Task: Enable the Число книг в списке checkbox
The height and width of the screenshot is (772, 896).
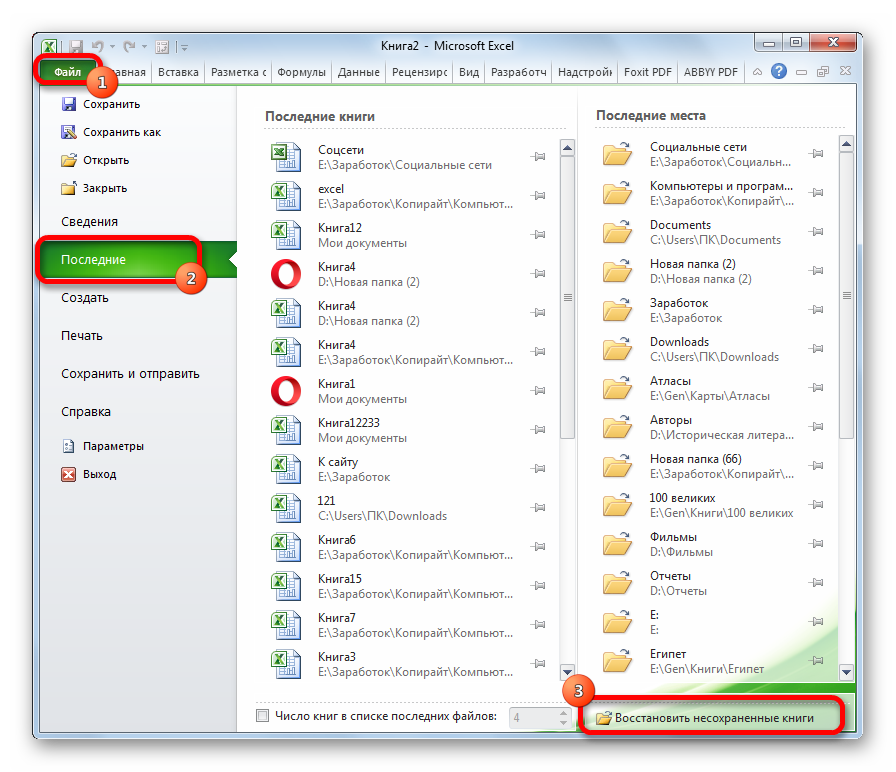Action: pyautogui.click(x=262, y=715)
